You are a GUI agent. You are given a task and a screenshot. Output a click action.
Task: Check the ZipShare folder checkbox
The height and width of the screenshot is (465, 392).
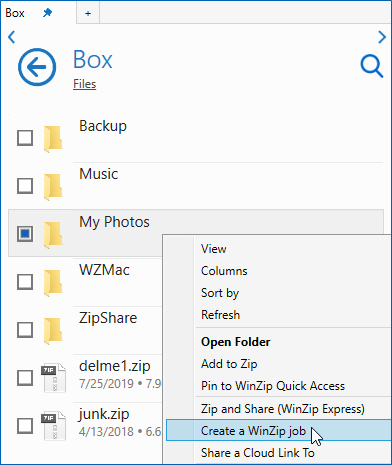pyautogui.click(x=25, y=330)
